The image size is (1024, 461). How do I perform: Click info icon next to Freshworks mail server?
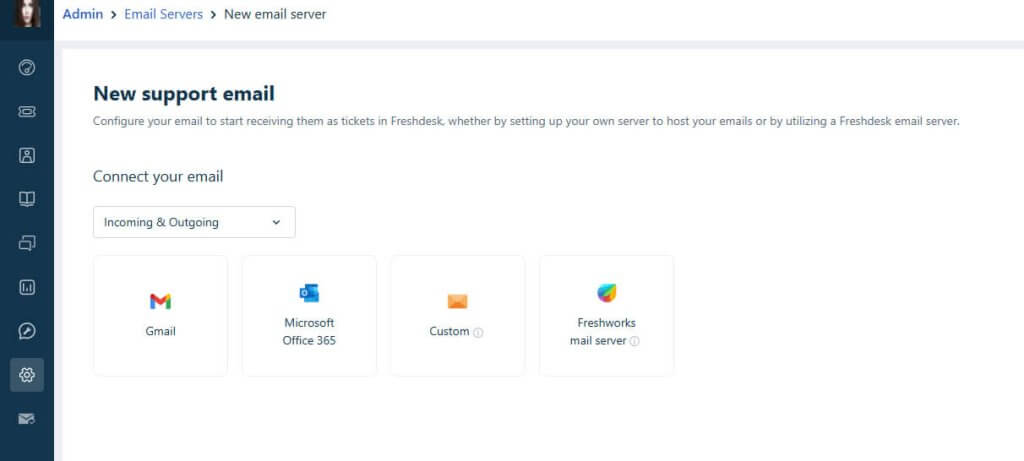click(634, 341)
